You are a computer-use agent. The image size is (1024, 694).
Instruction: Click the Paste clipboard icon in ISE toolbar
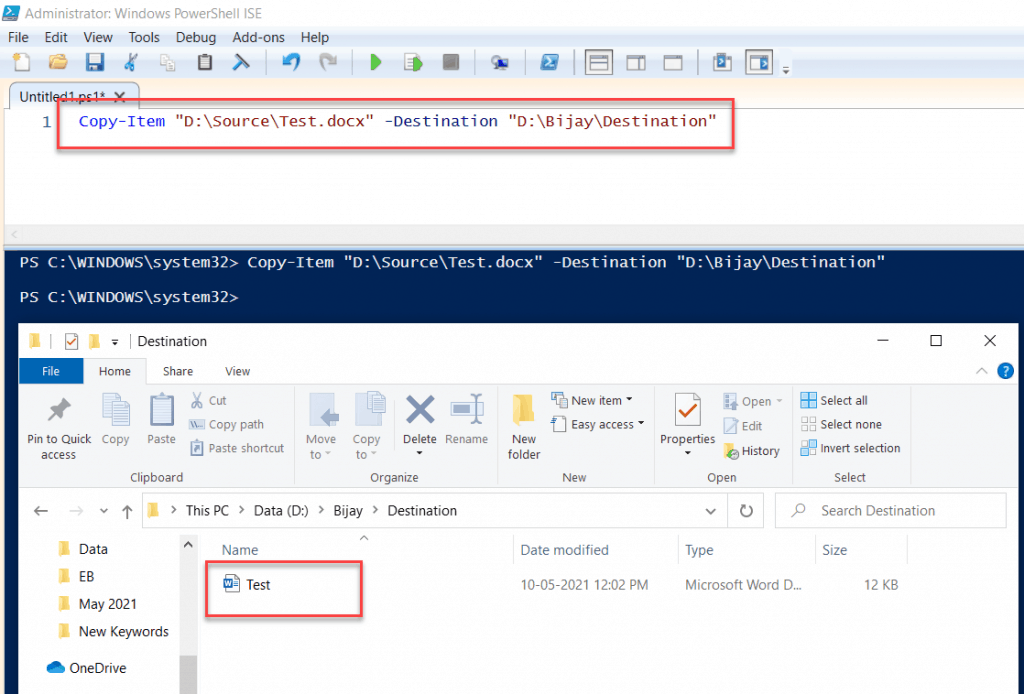(x=204, y=63)
